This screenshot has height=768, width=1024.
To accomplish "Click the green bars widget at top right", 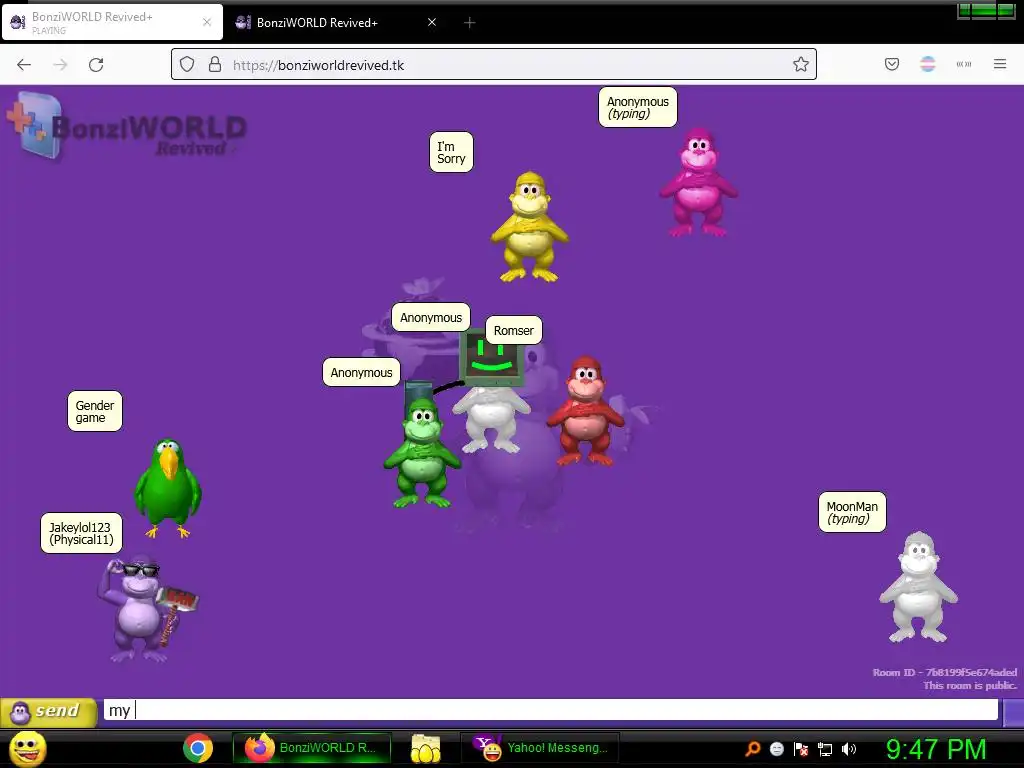I will pyautogui.click(x=986, y=10).
